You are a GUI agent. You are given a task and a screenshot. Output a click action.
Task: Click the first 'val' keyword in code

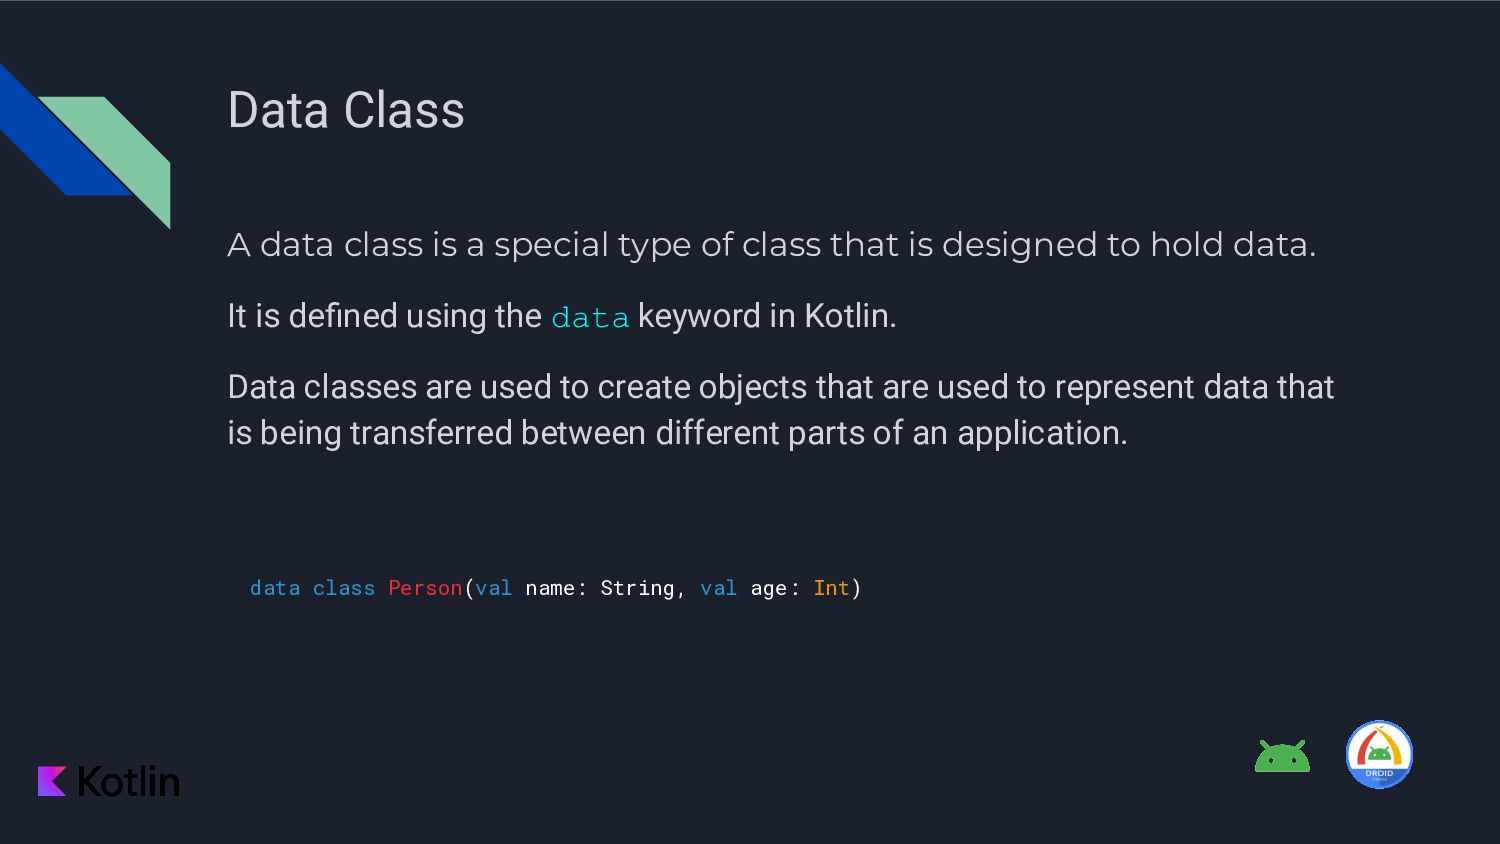point(494,588)
